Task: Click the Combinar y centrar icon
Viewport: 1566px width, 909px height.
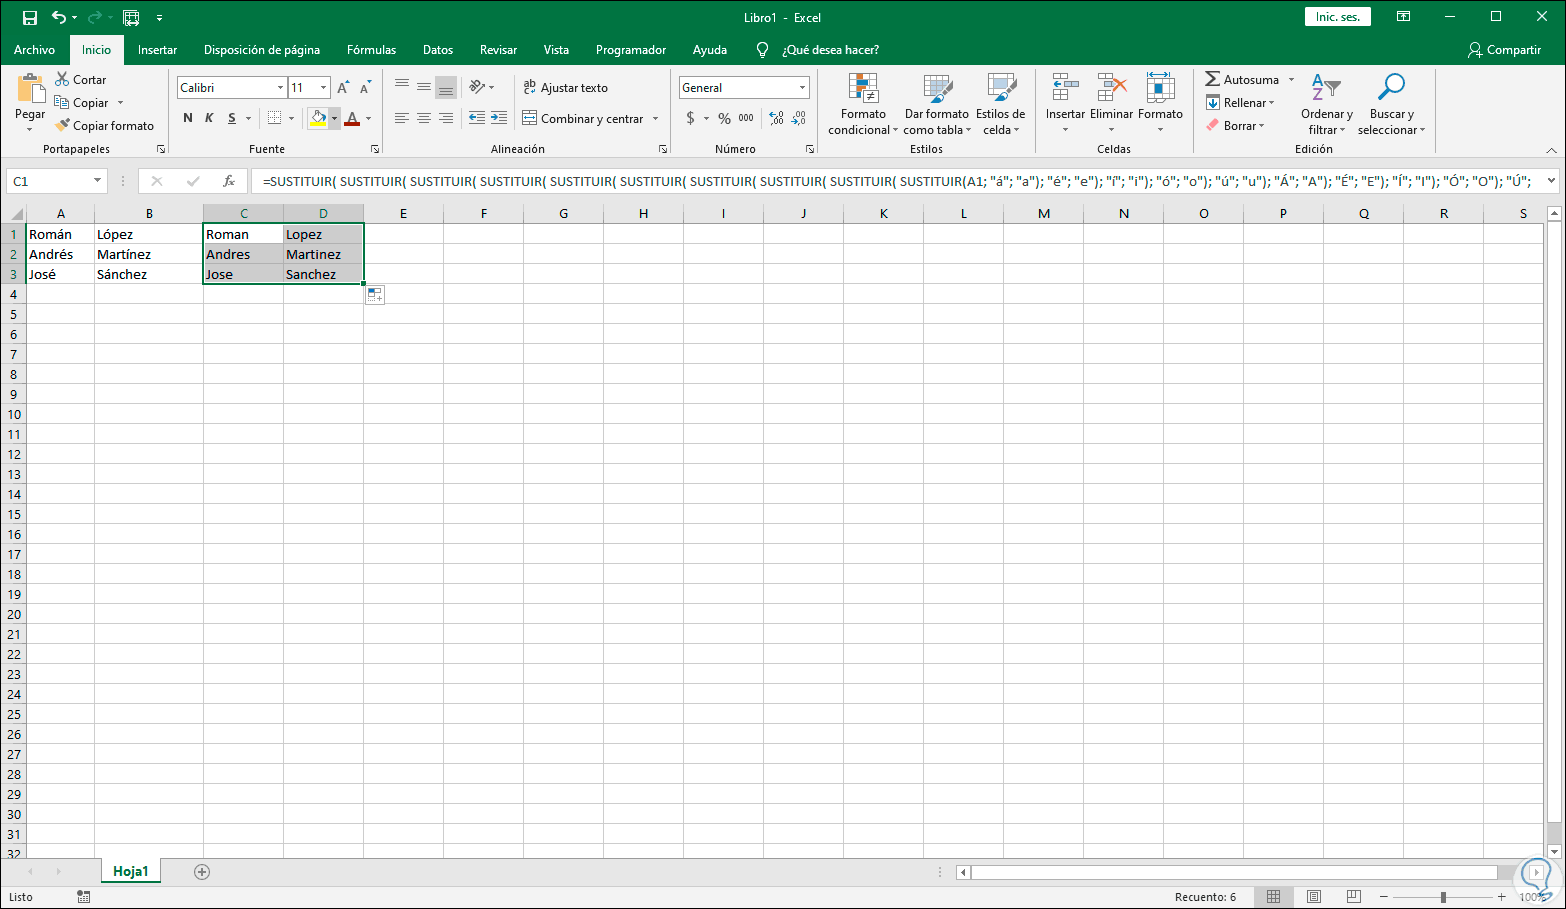Action: pos(532,117)
